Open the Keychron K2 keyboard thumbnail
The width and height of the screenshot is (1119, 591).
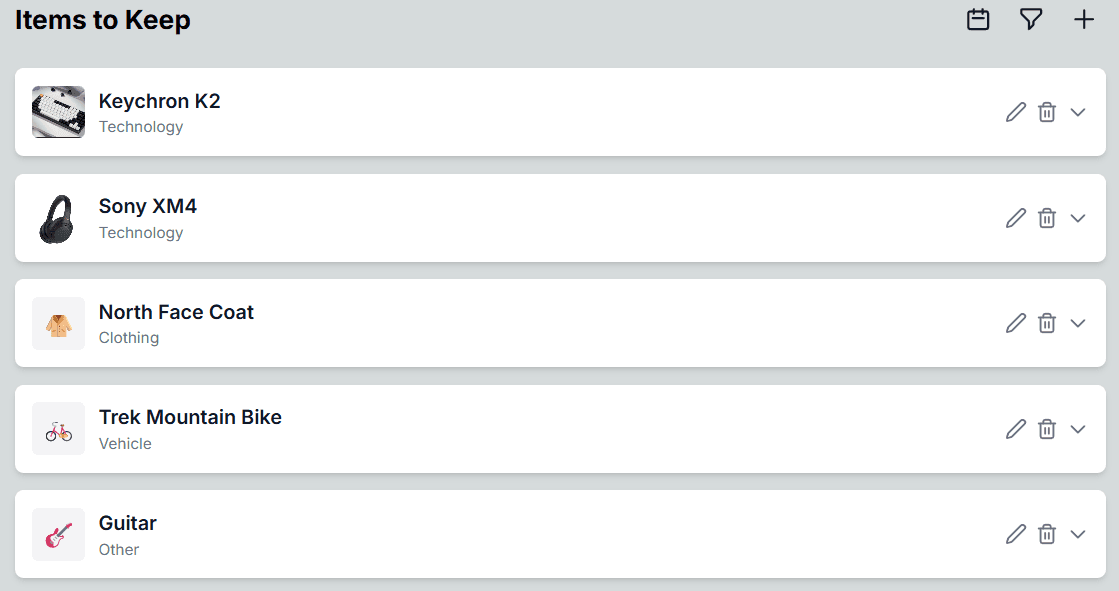click(x=59, y=112)
